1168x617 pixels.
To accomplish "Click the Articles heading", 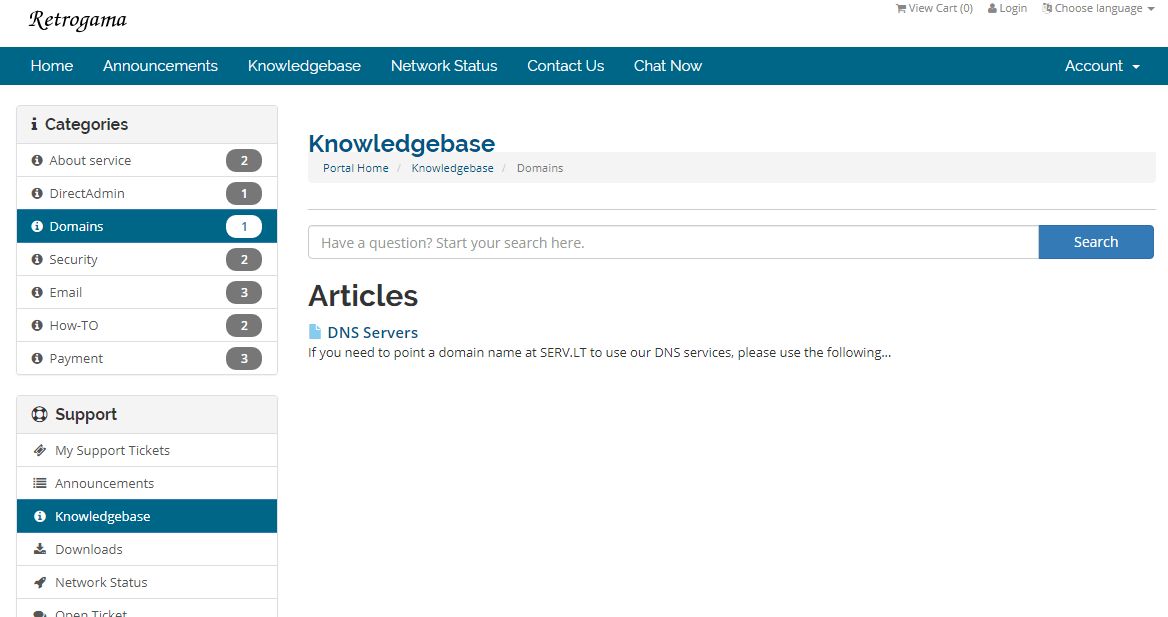I will point(363,296).
